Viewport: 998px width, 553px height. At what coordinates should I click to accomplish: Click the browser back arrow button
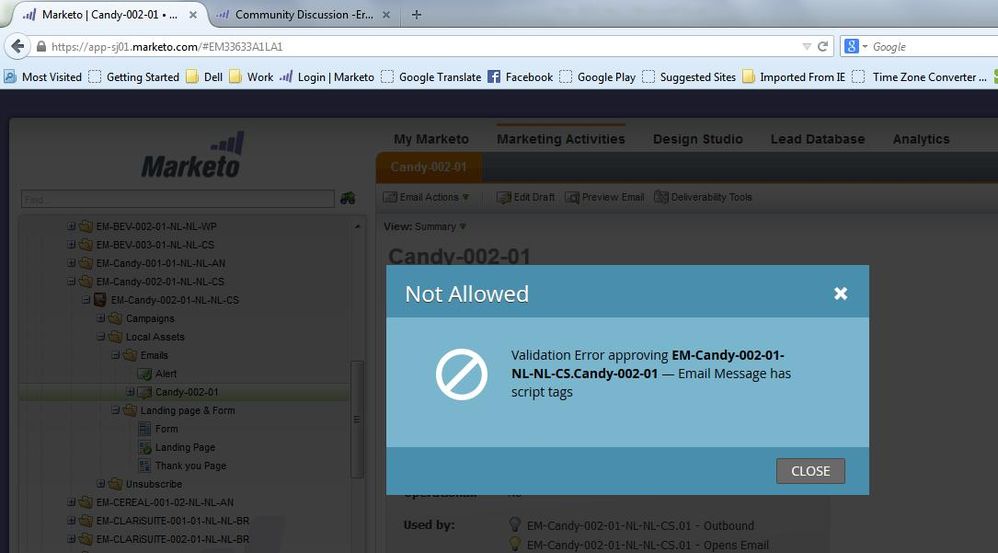coord(18,46)
